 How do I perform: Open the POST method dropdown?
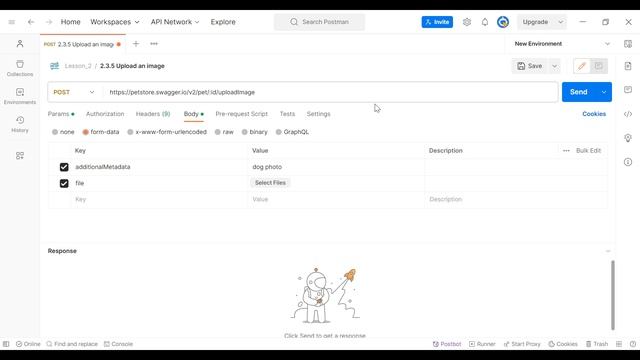point(74,92)
